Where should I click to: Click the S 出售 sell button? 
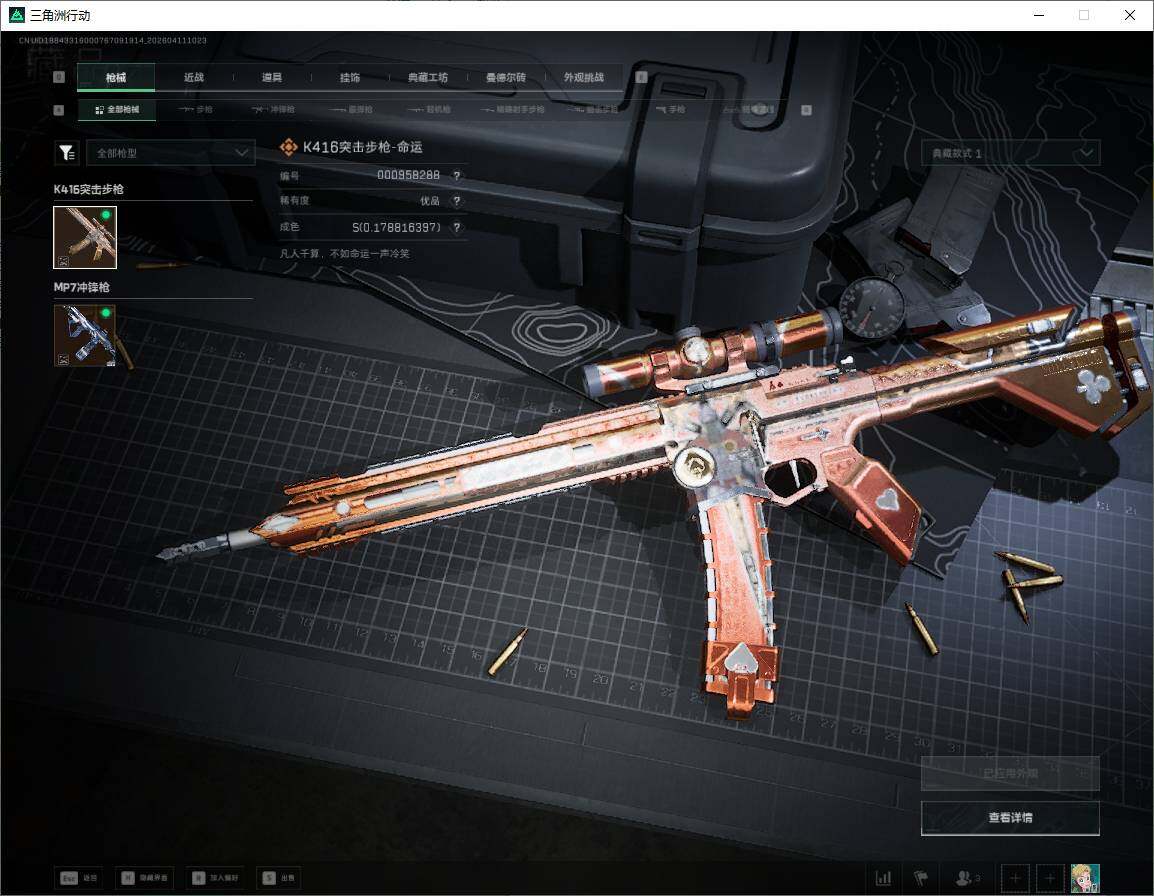pos(279,878)
